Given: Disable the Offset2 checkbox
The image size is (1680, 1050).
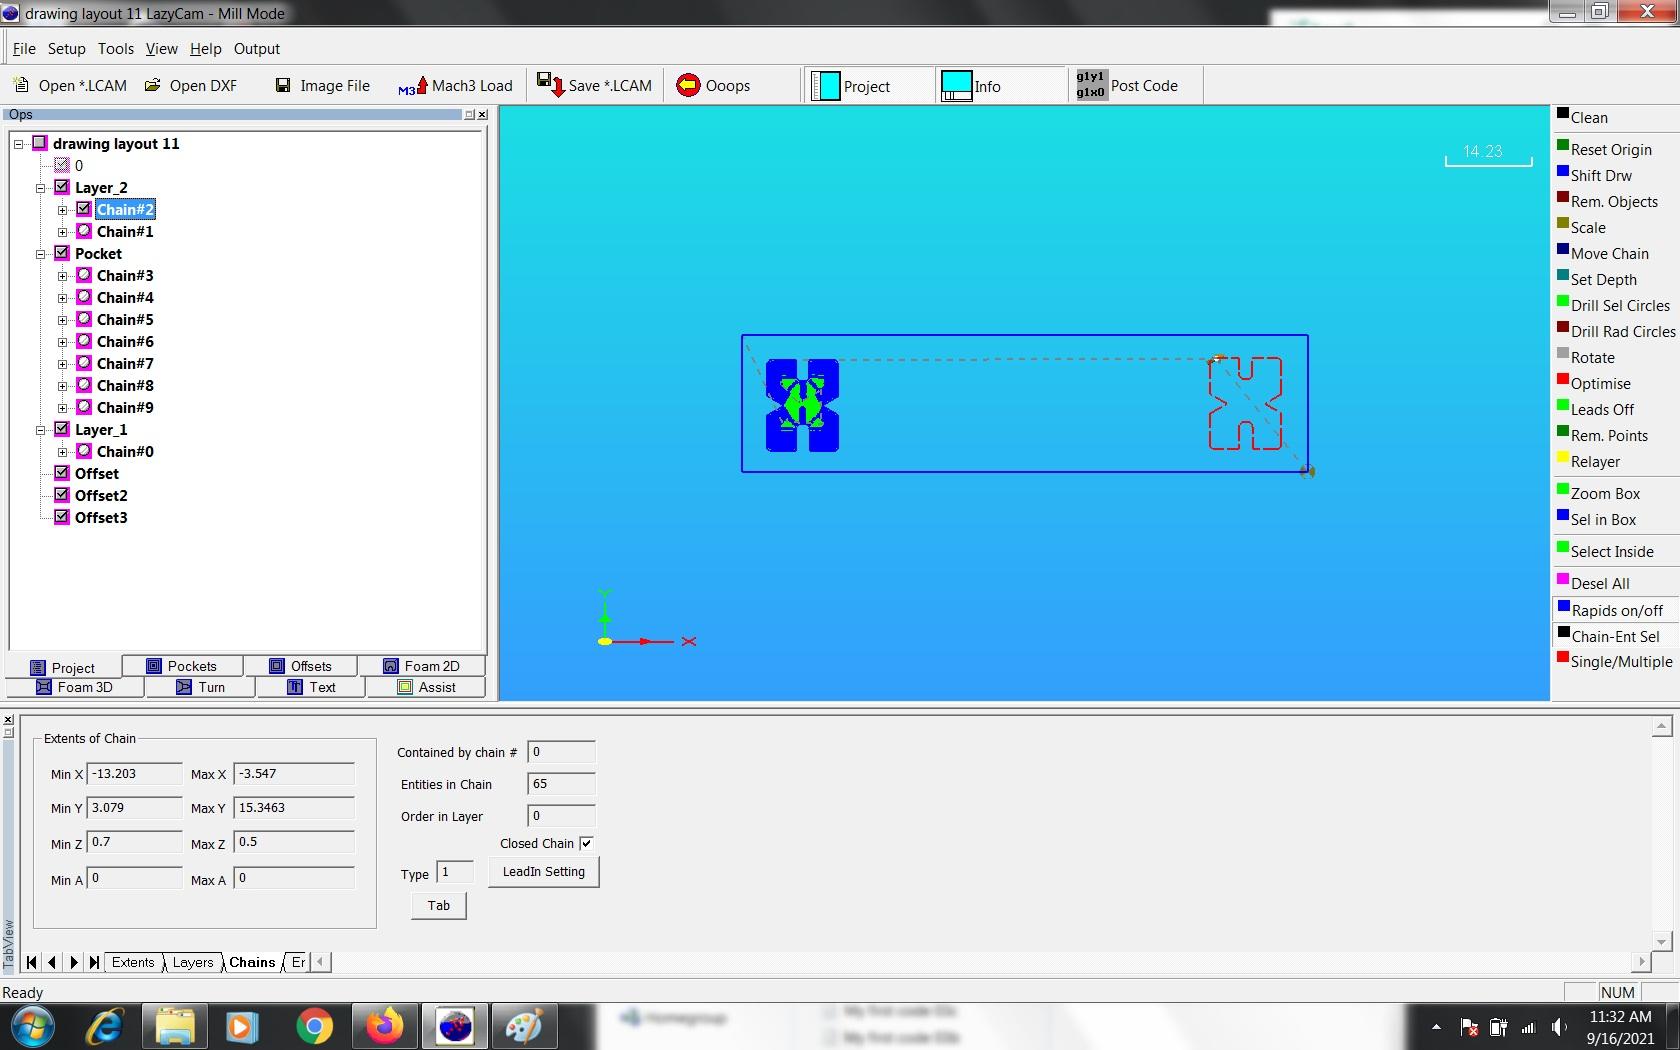Looking at the screenshot, I should [x=62, y=495].
